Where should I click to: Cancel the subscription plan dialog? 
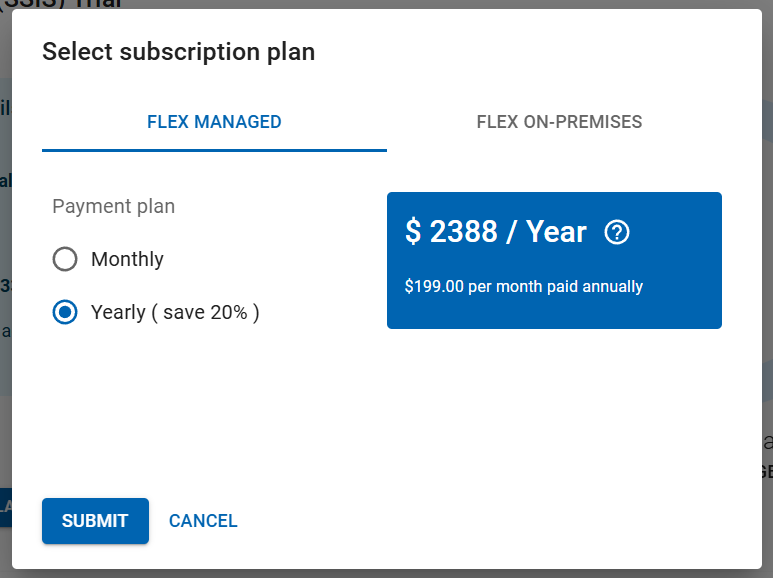coord(203,521)
